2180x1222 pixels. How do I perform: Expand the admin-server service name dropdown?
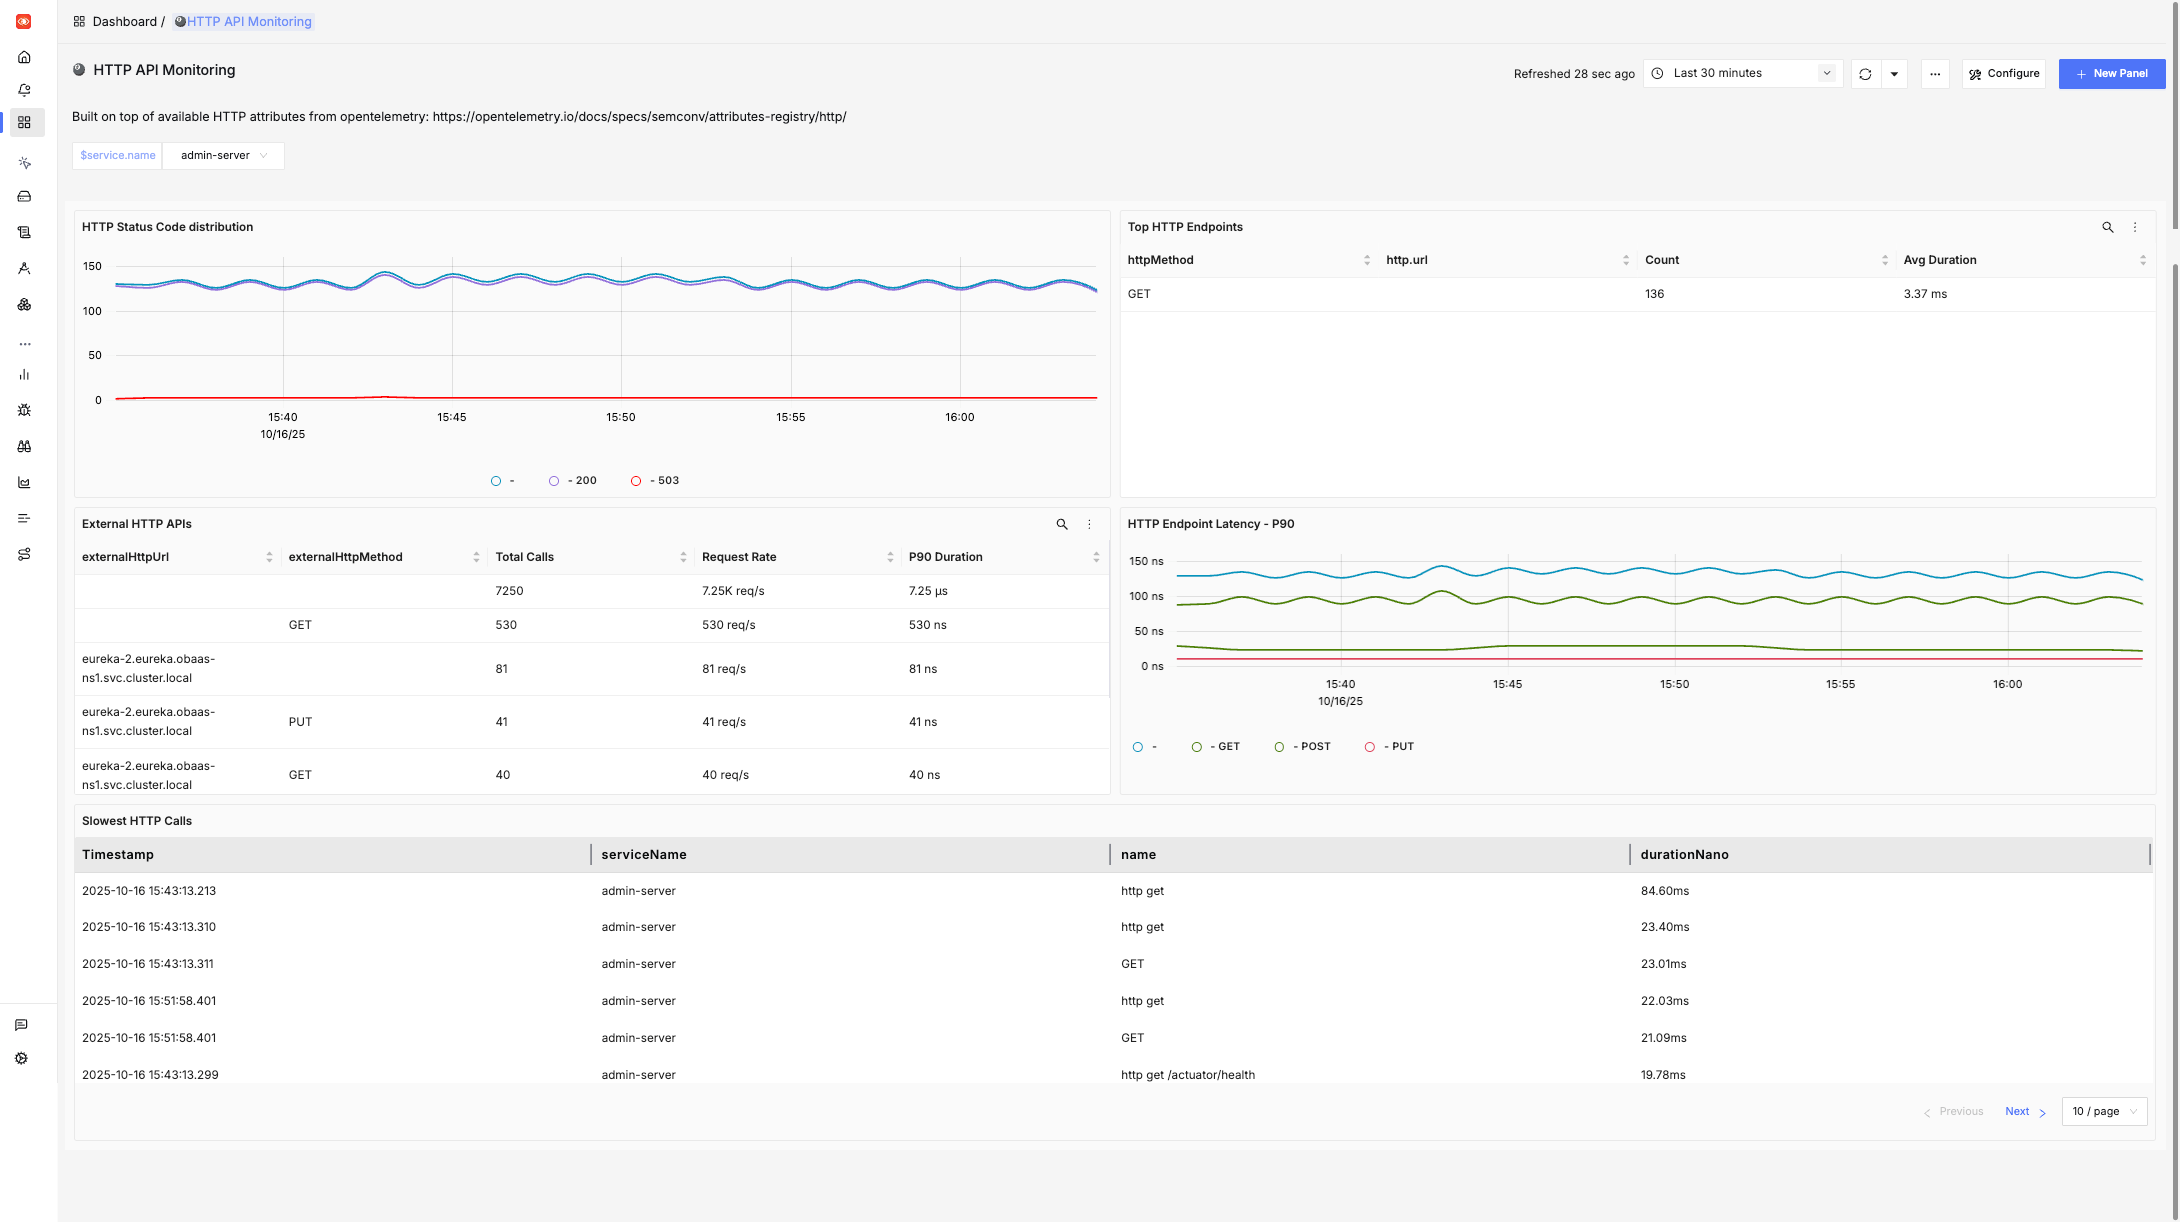222,155
